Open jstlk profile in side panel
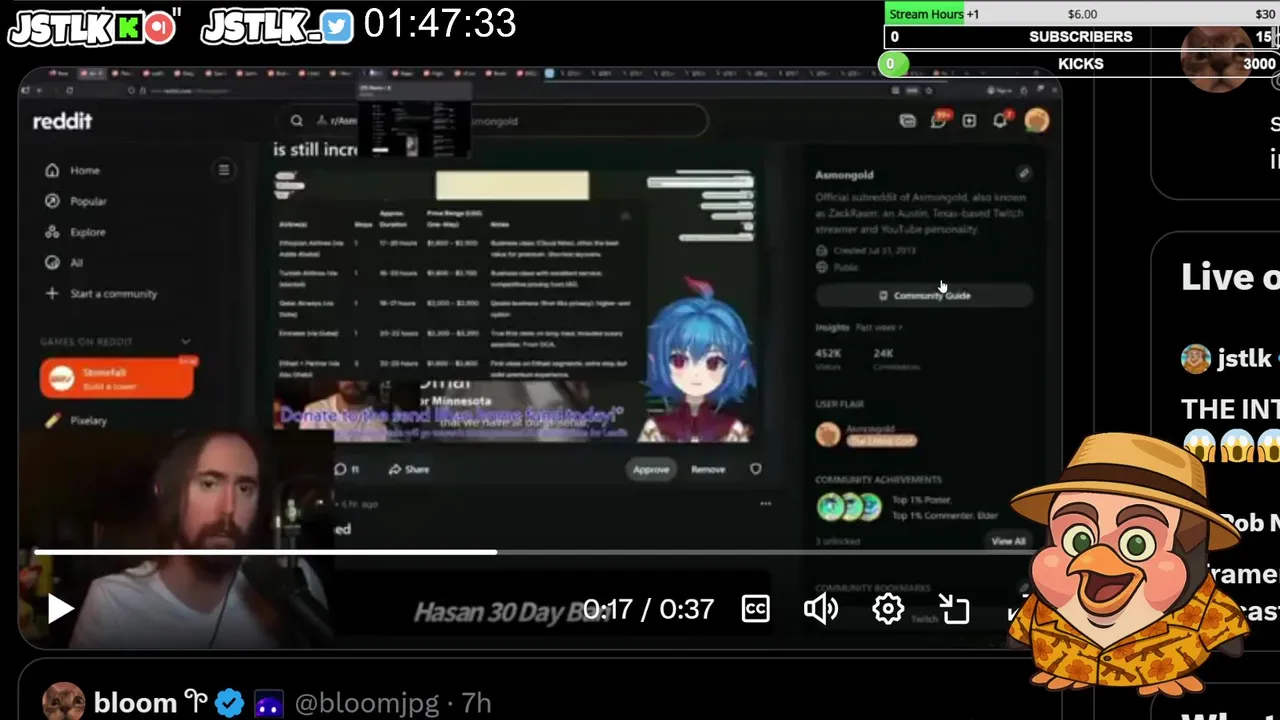This screenshot has height=720, width=1280. click(x=1244, y=358)
